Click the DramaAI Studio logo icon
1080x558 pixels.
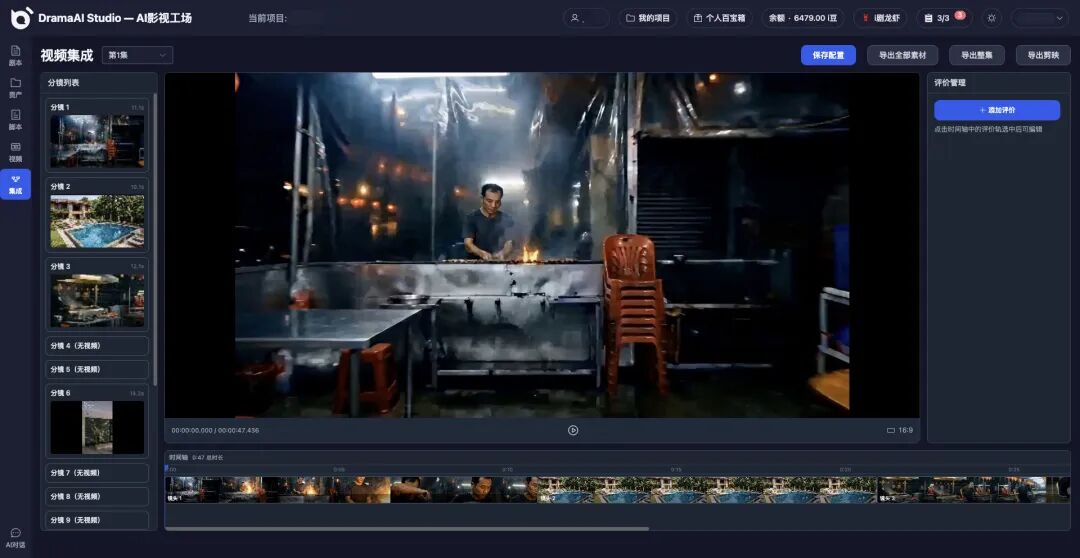(x=21, y=18)
